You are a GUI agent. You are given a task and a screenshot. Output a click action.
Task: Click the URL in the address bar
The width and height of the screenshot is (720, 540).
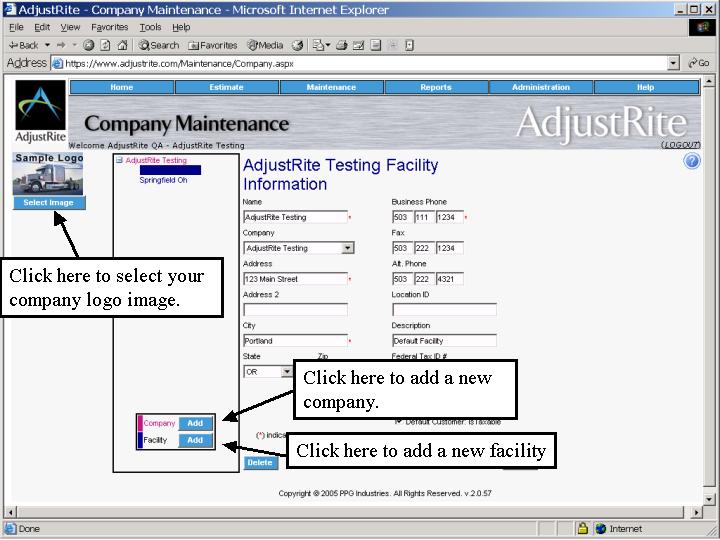(179, 63)
